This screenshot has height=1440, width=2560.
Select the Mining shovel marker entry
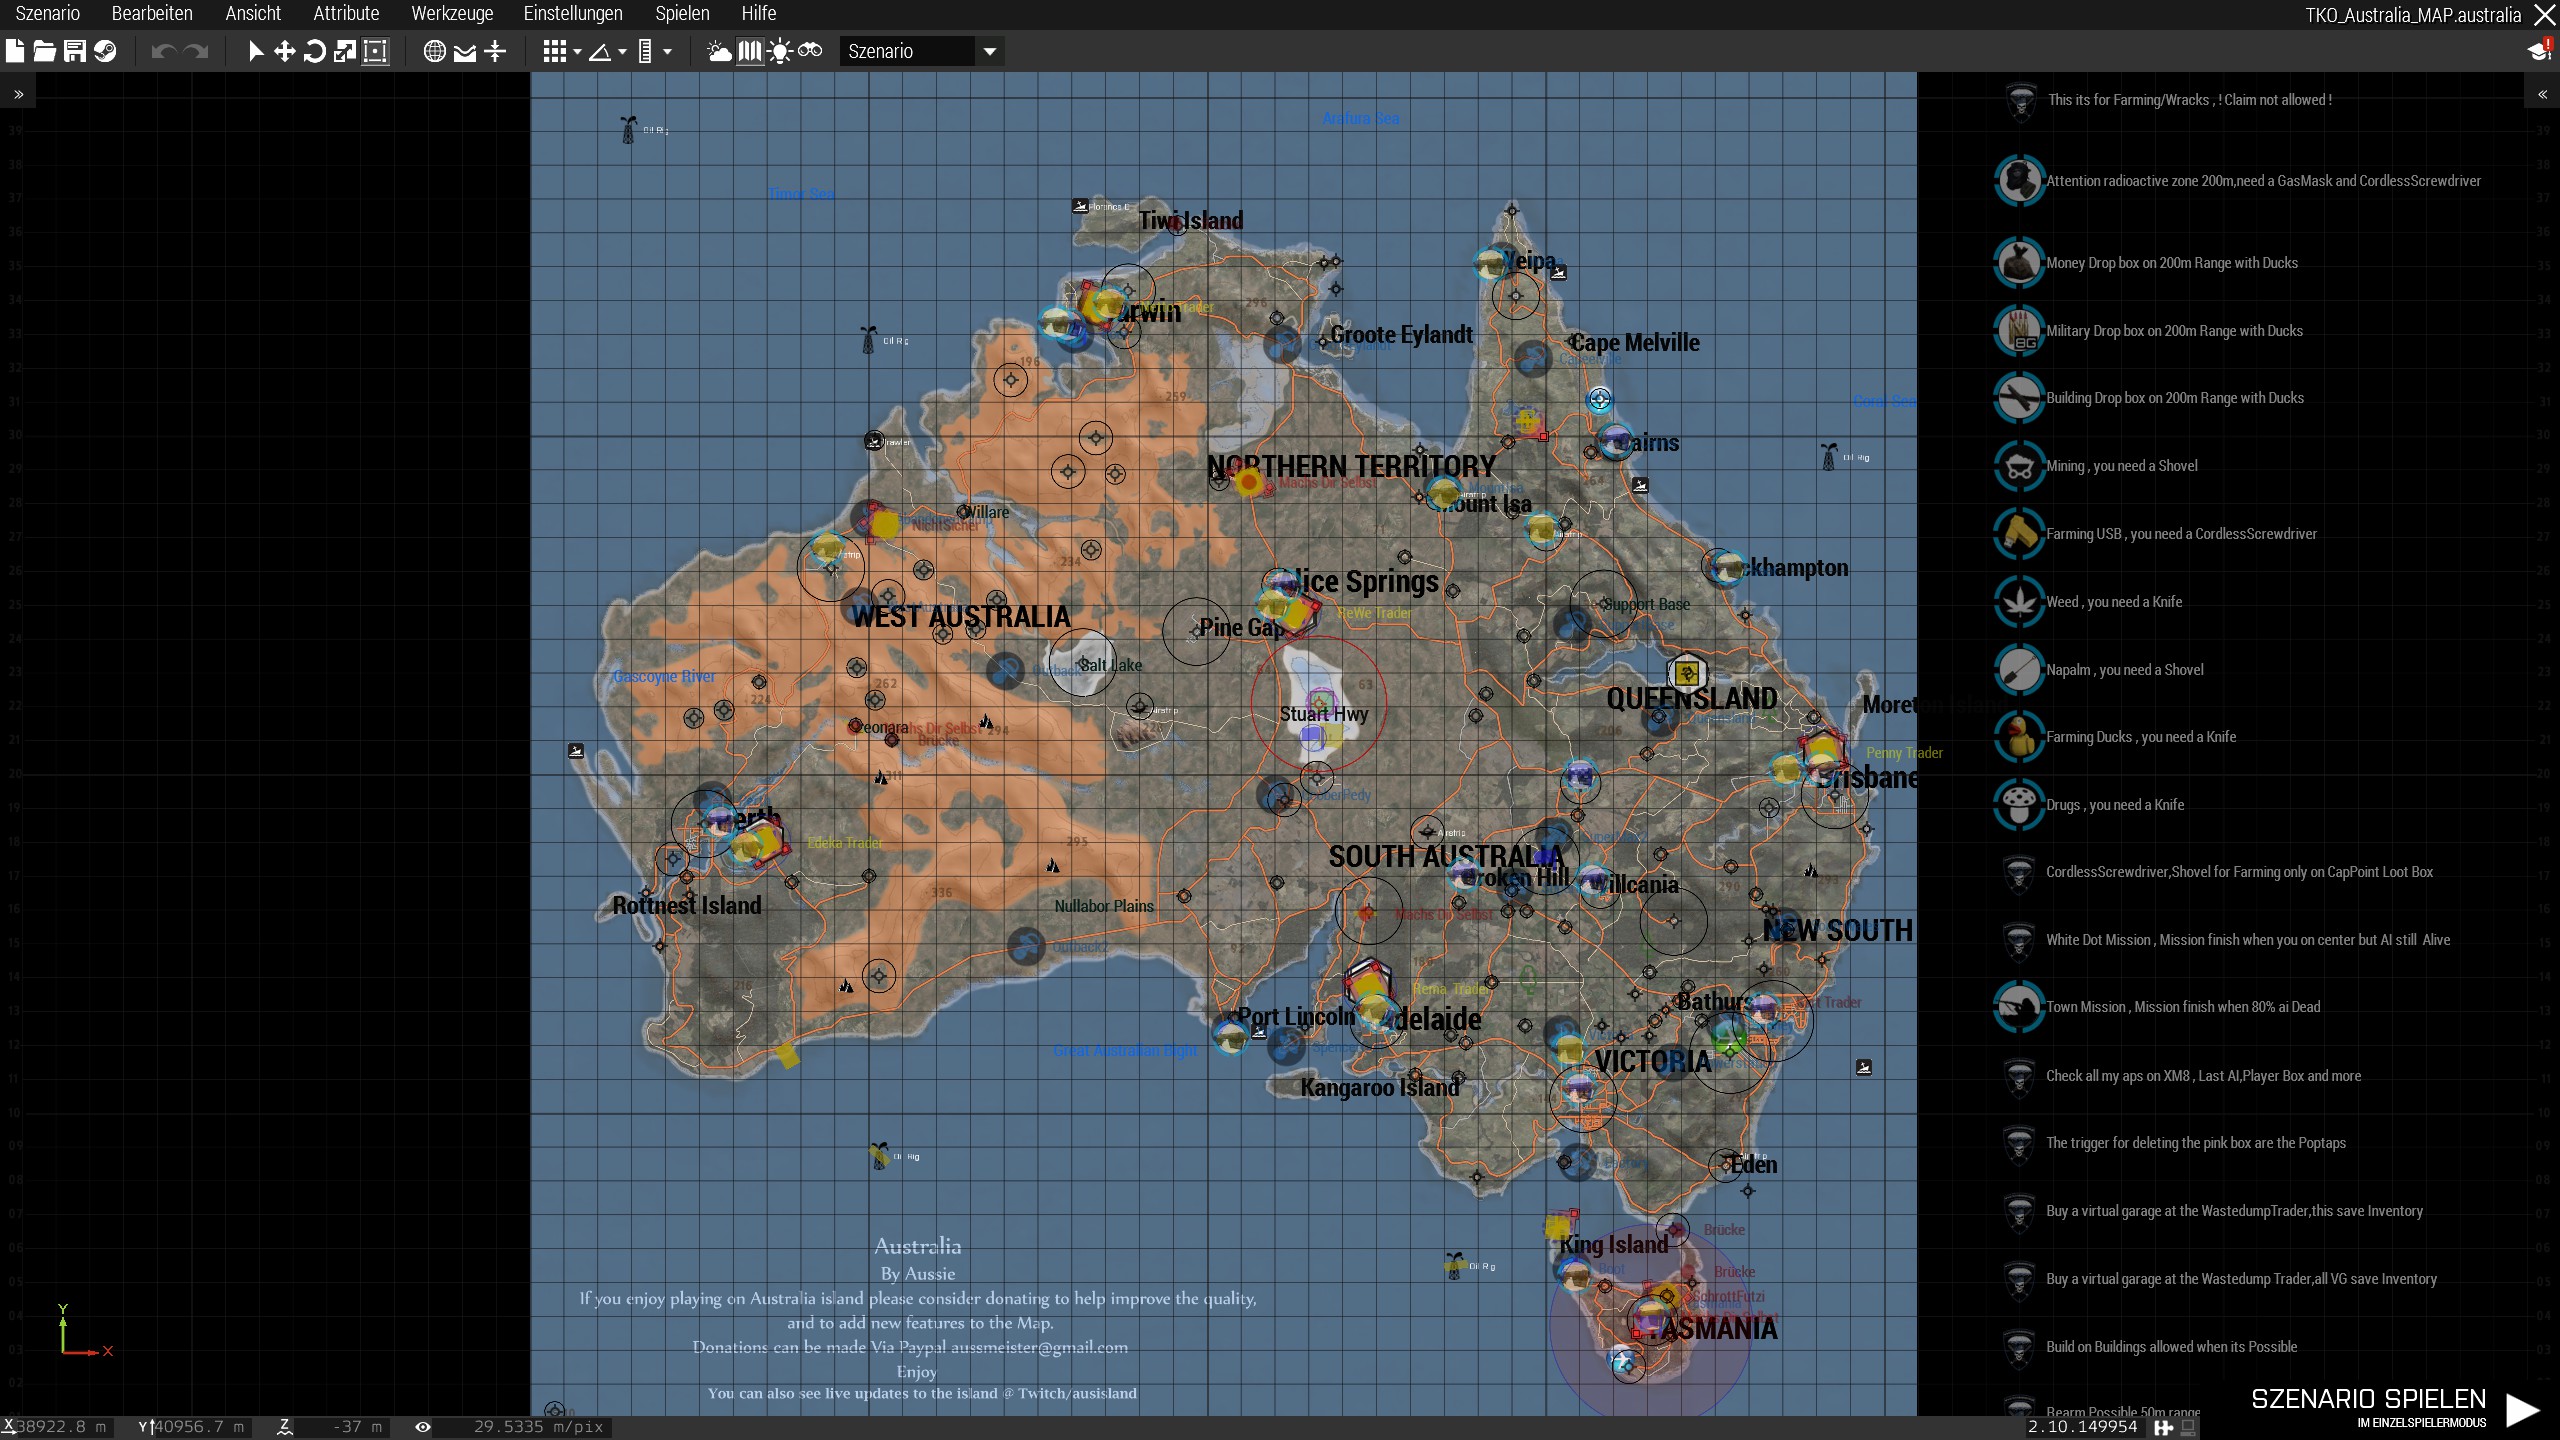pyautogui.click(x=2120, y=466)
